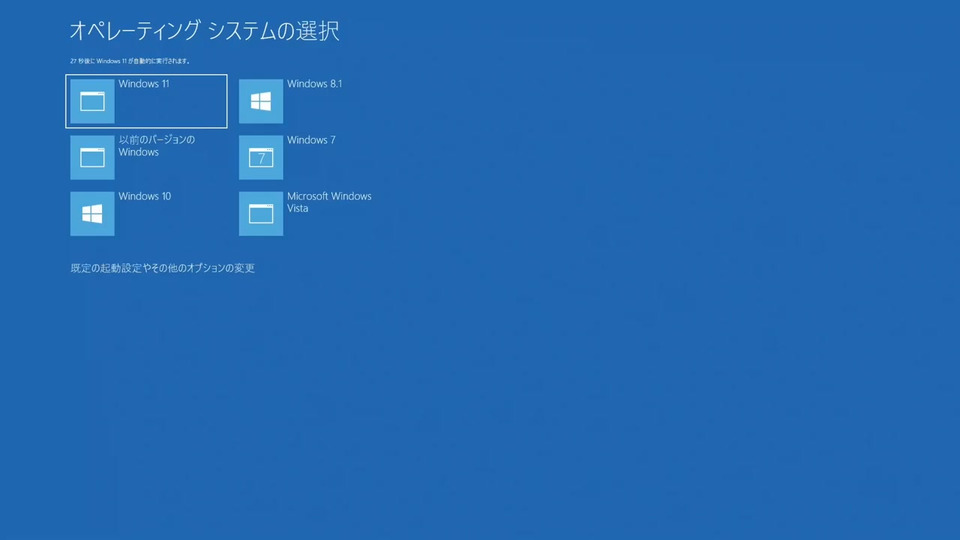Screen dimensions: 960x540
Task: Click the Microsoft Windows Vista label
Action: pyautogui.click(x=329, y=202)
